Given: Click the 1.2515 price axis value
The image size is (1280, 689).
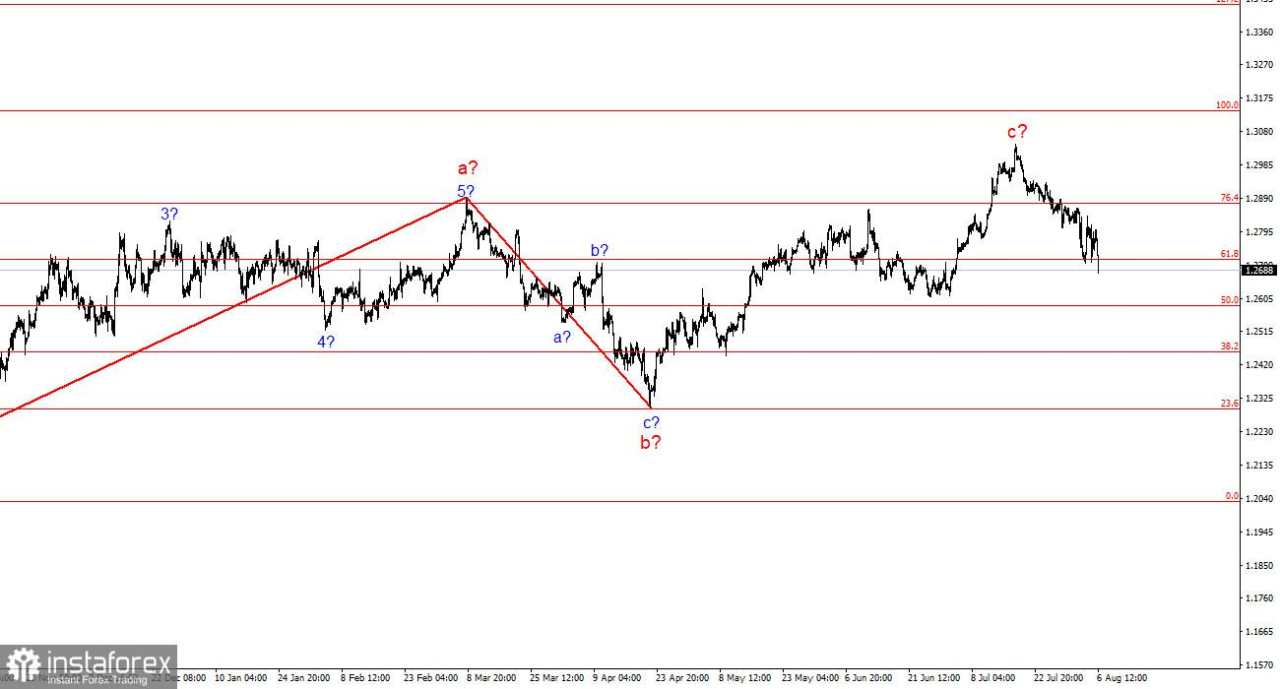Looking at the screenshot, I should click(x=1259, y=332).
